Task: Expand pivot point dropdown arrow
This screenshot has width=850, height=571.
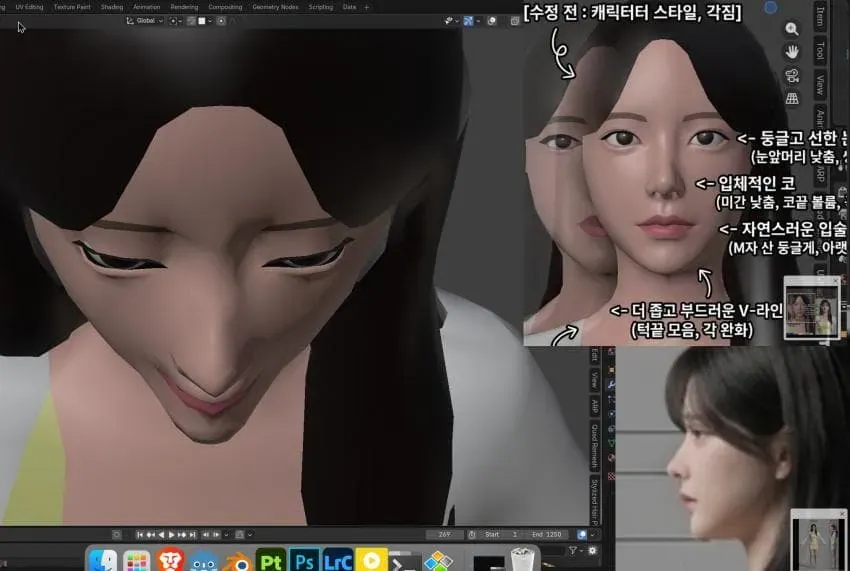Action: point(179,21)
